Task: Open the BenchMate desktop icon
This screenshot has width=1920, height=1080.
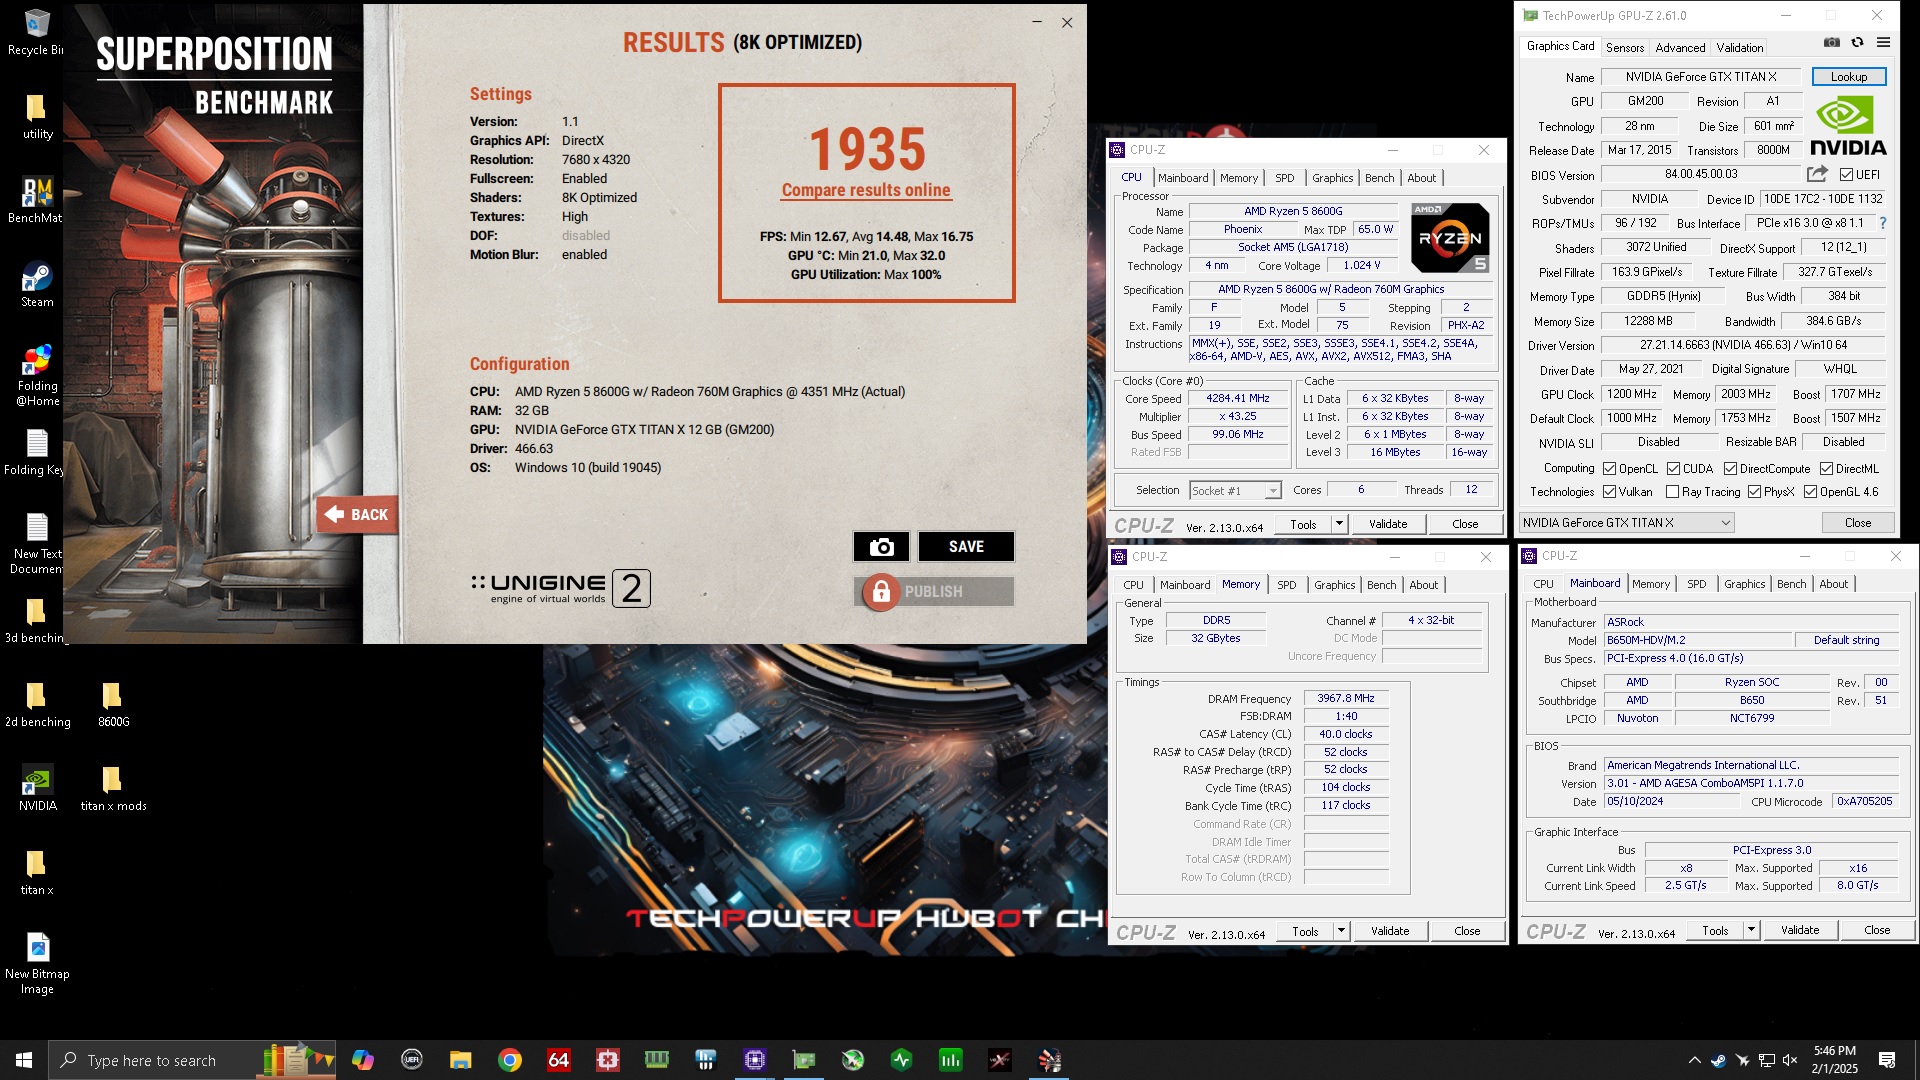Action: tap(37, 200)
